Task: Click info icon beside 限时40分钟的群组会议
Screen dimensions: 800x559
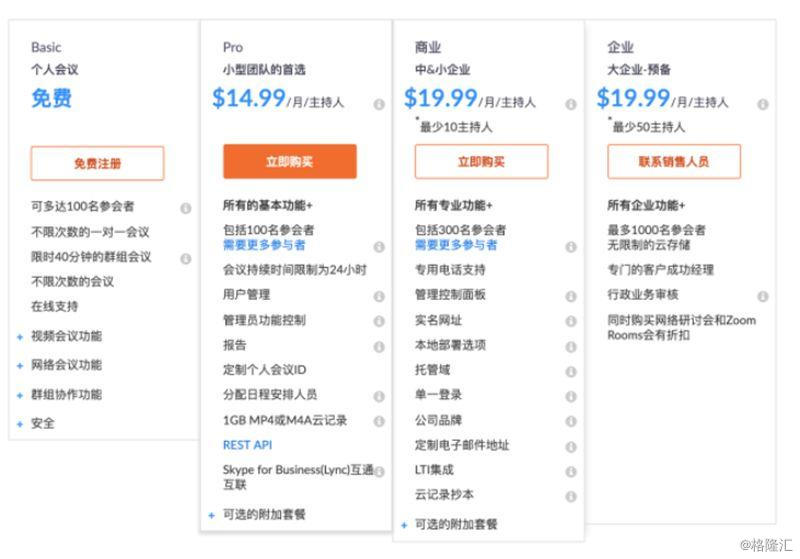Action: (x=186, y=259)
